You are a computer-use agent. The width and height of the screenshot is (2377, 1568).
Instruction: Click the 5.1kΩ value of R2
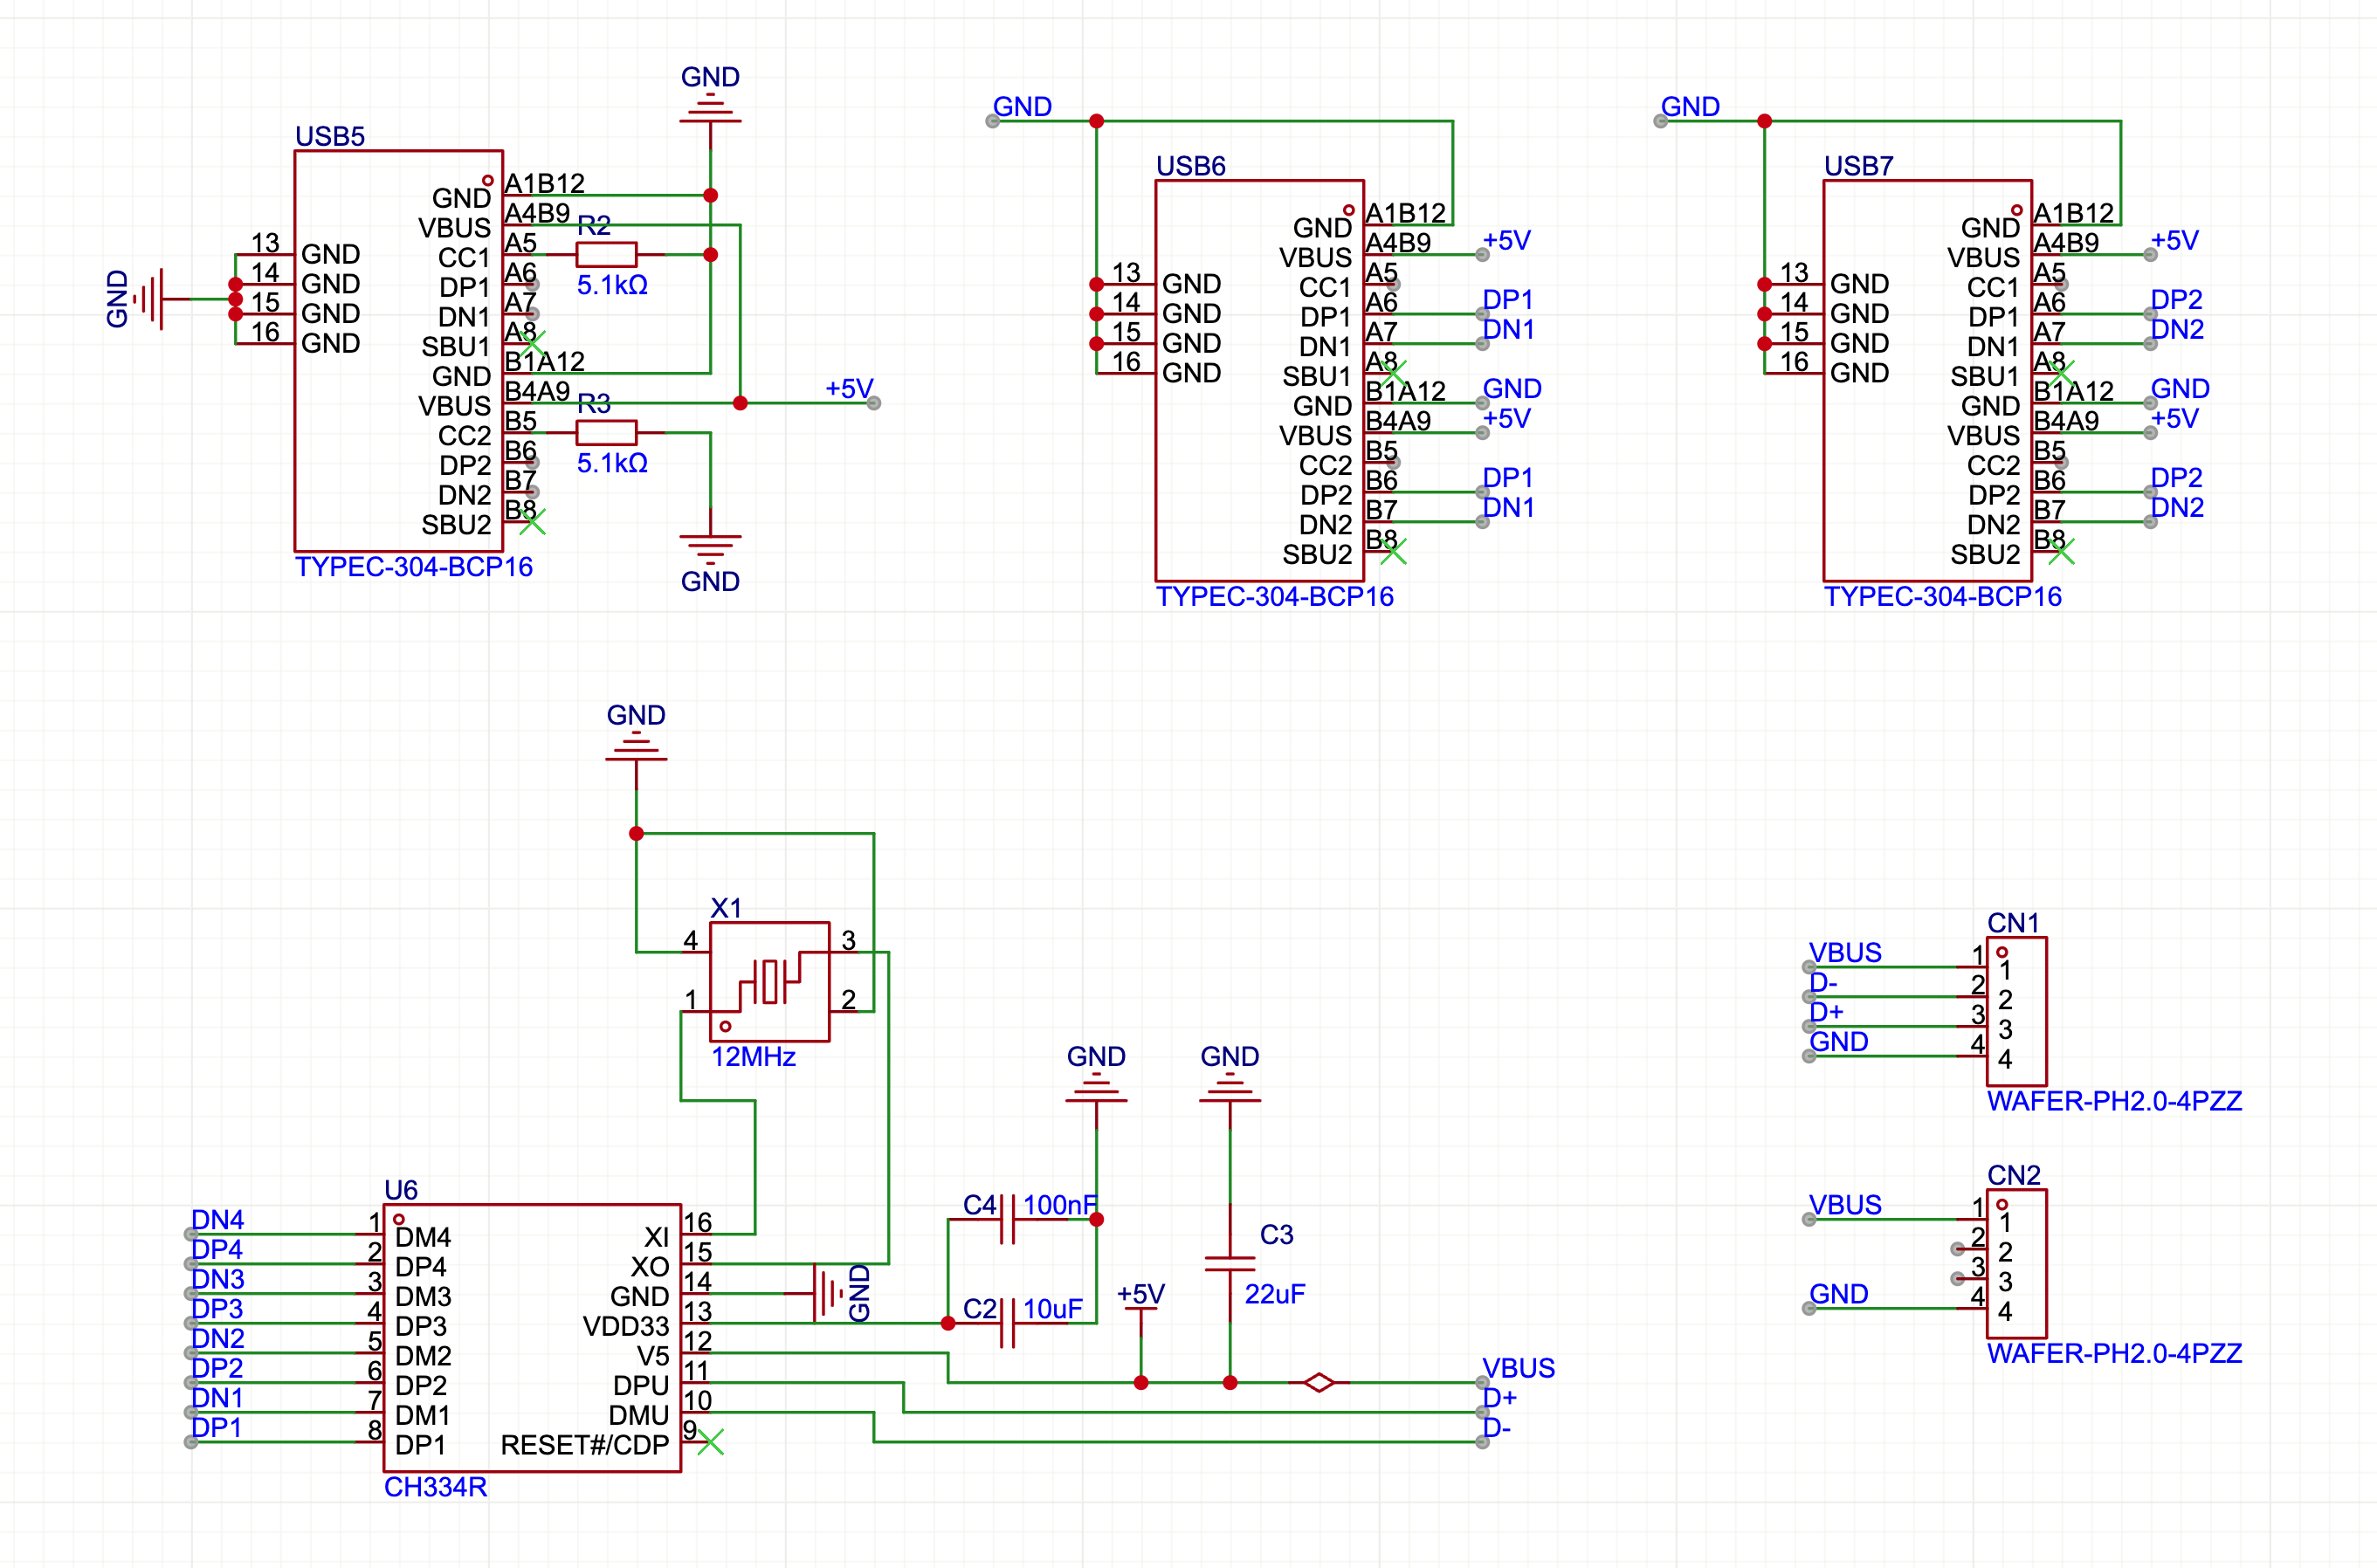(612, 286)
